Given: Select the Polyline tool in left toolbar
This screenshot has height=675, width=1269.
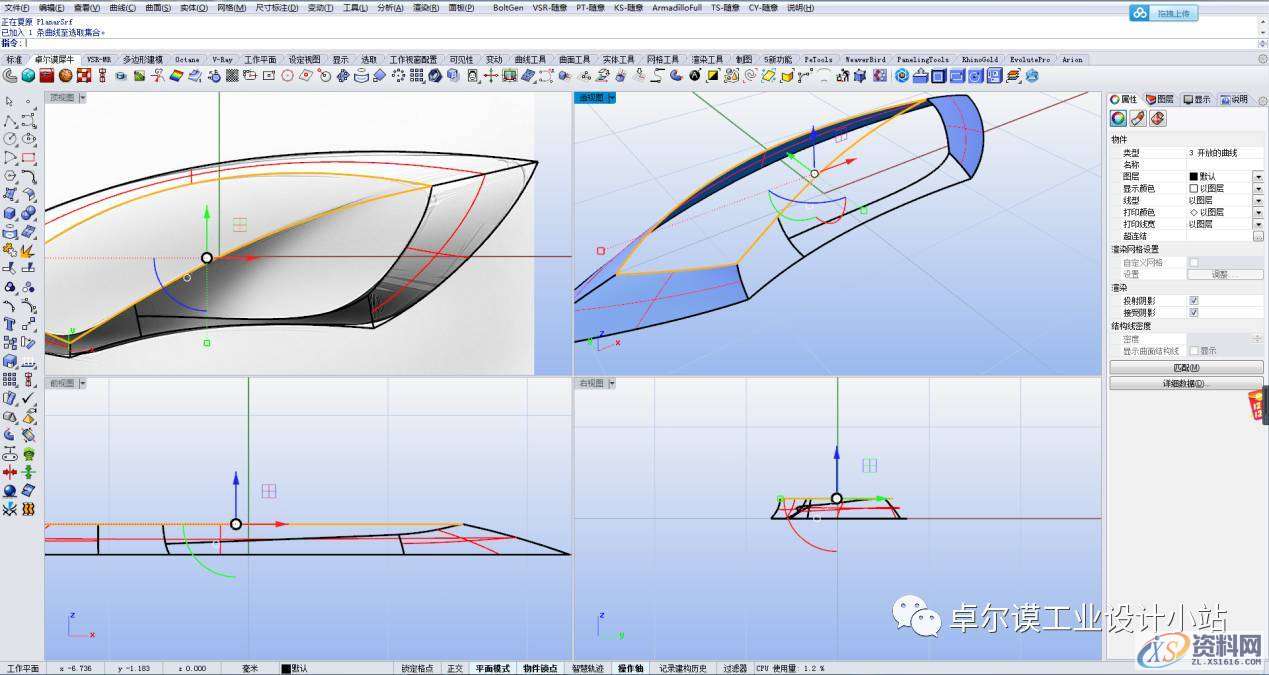Looking at the screenshot, I should [x=10, y=120].
